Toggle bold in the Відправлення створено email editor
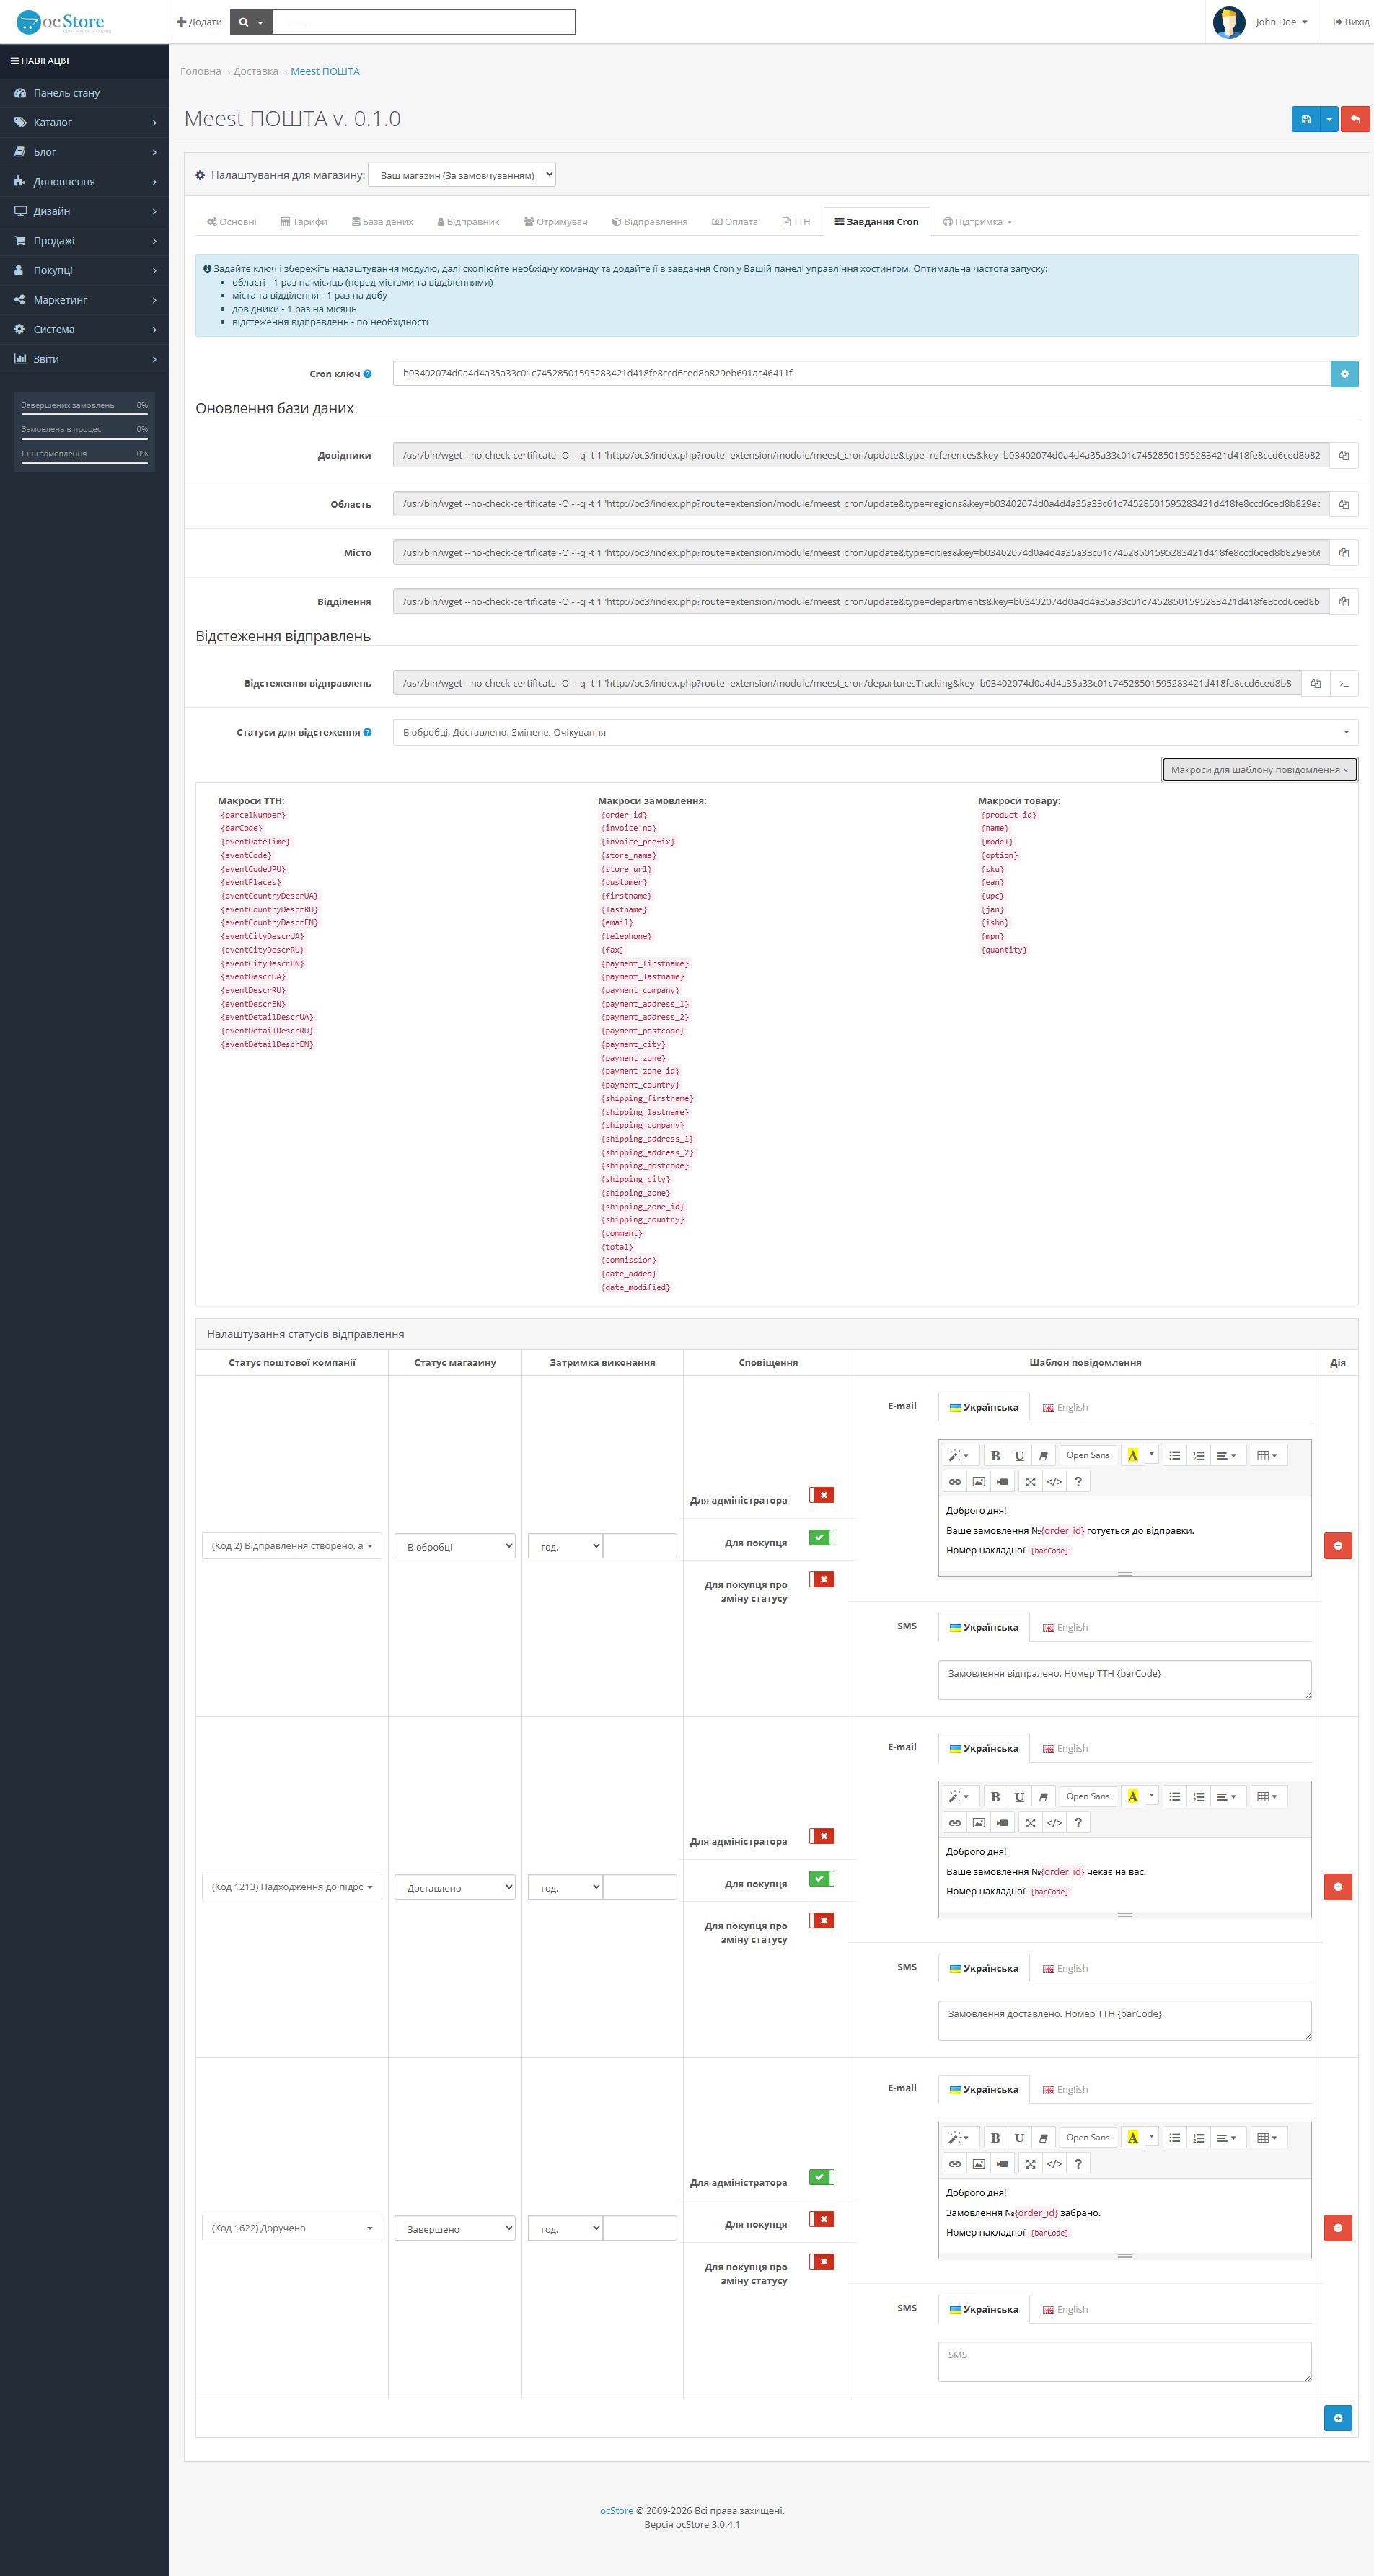The image size is (1374, 2576). (x=995, y=1455)
